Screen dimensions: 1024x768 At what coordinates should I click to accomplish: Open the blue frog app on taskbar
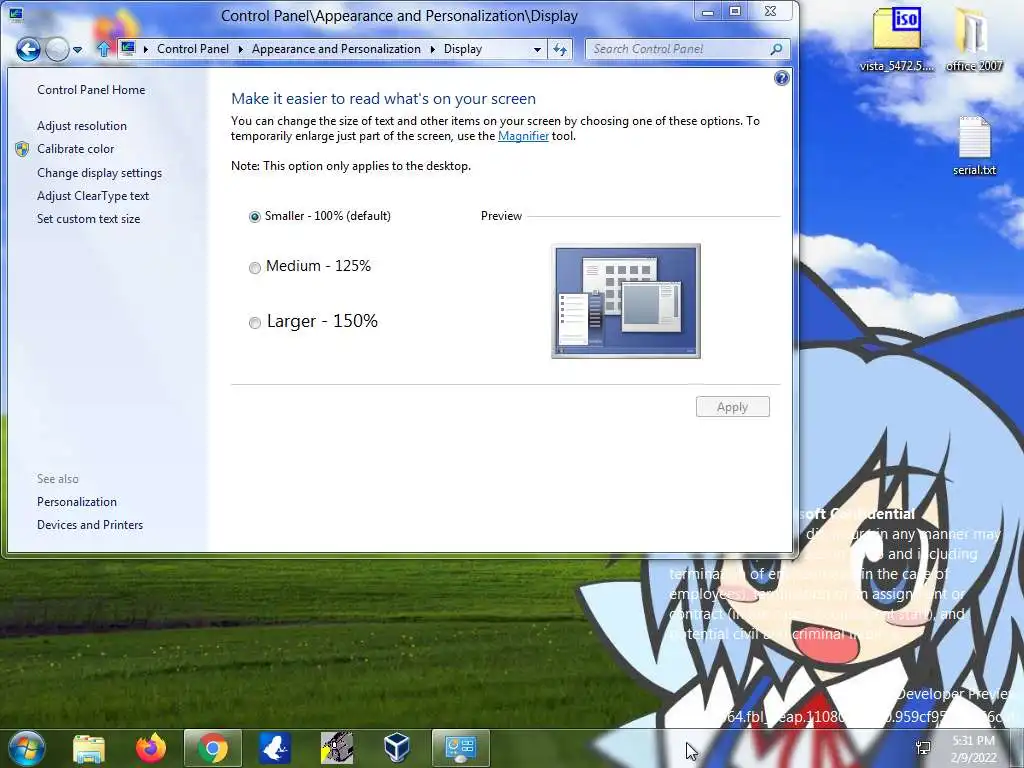[x=274, y=748]
